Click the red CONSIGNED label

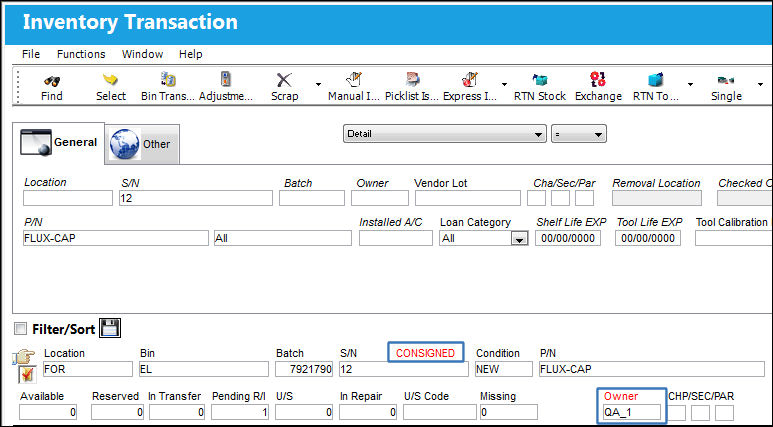coord(425,353)
